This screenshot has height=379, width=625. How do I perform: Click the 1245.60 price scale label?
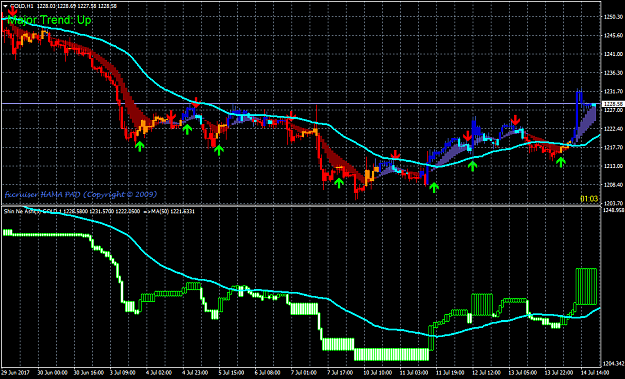coord(613,35)
